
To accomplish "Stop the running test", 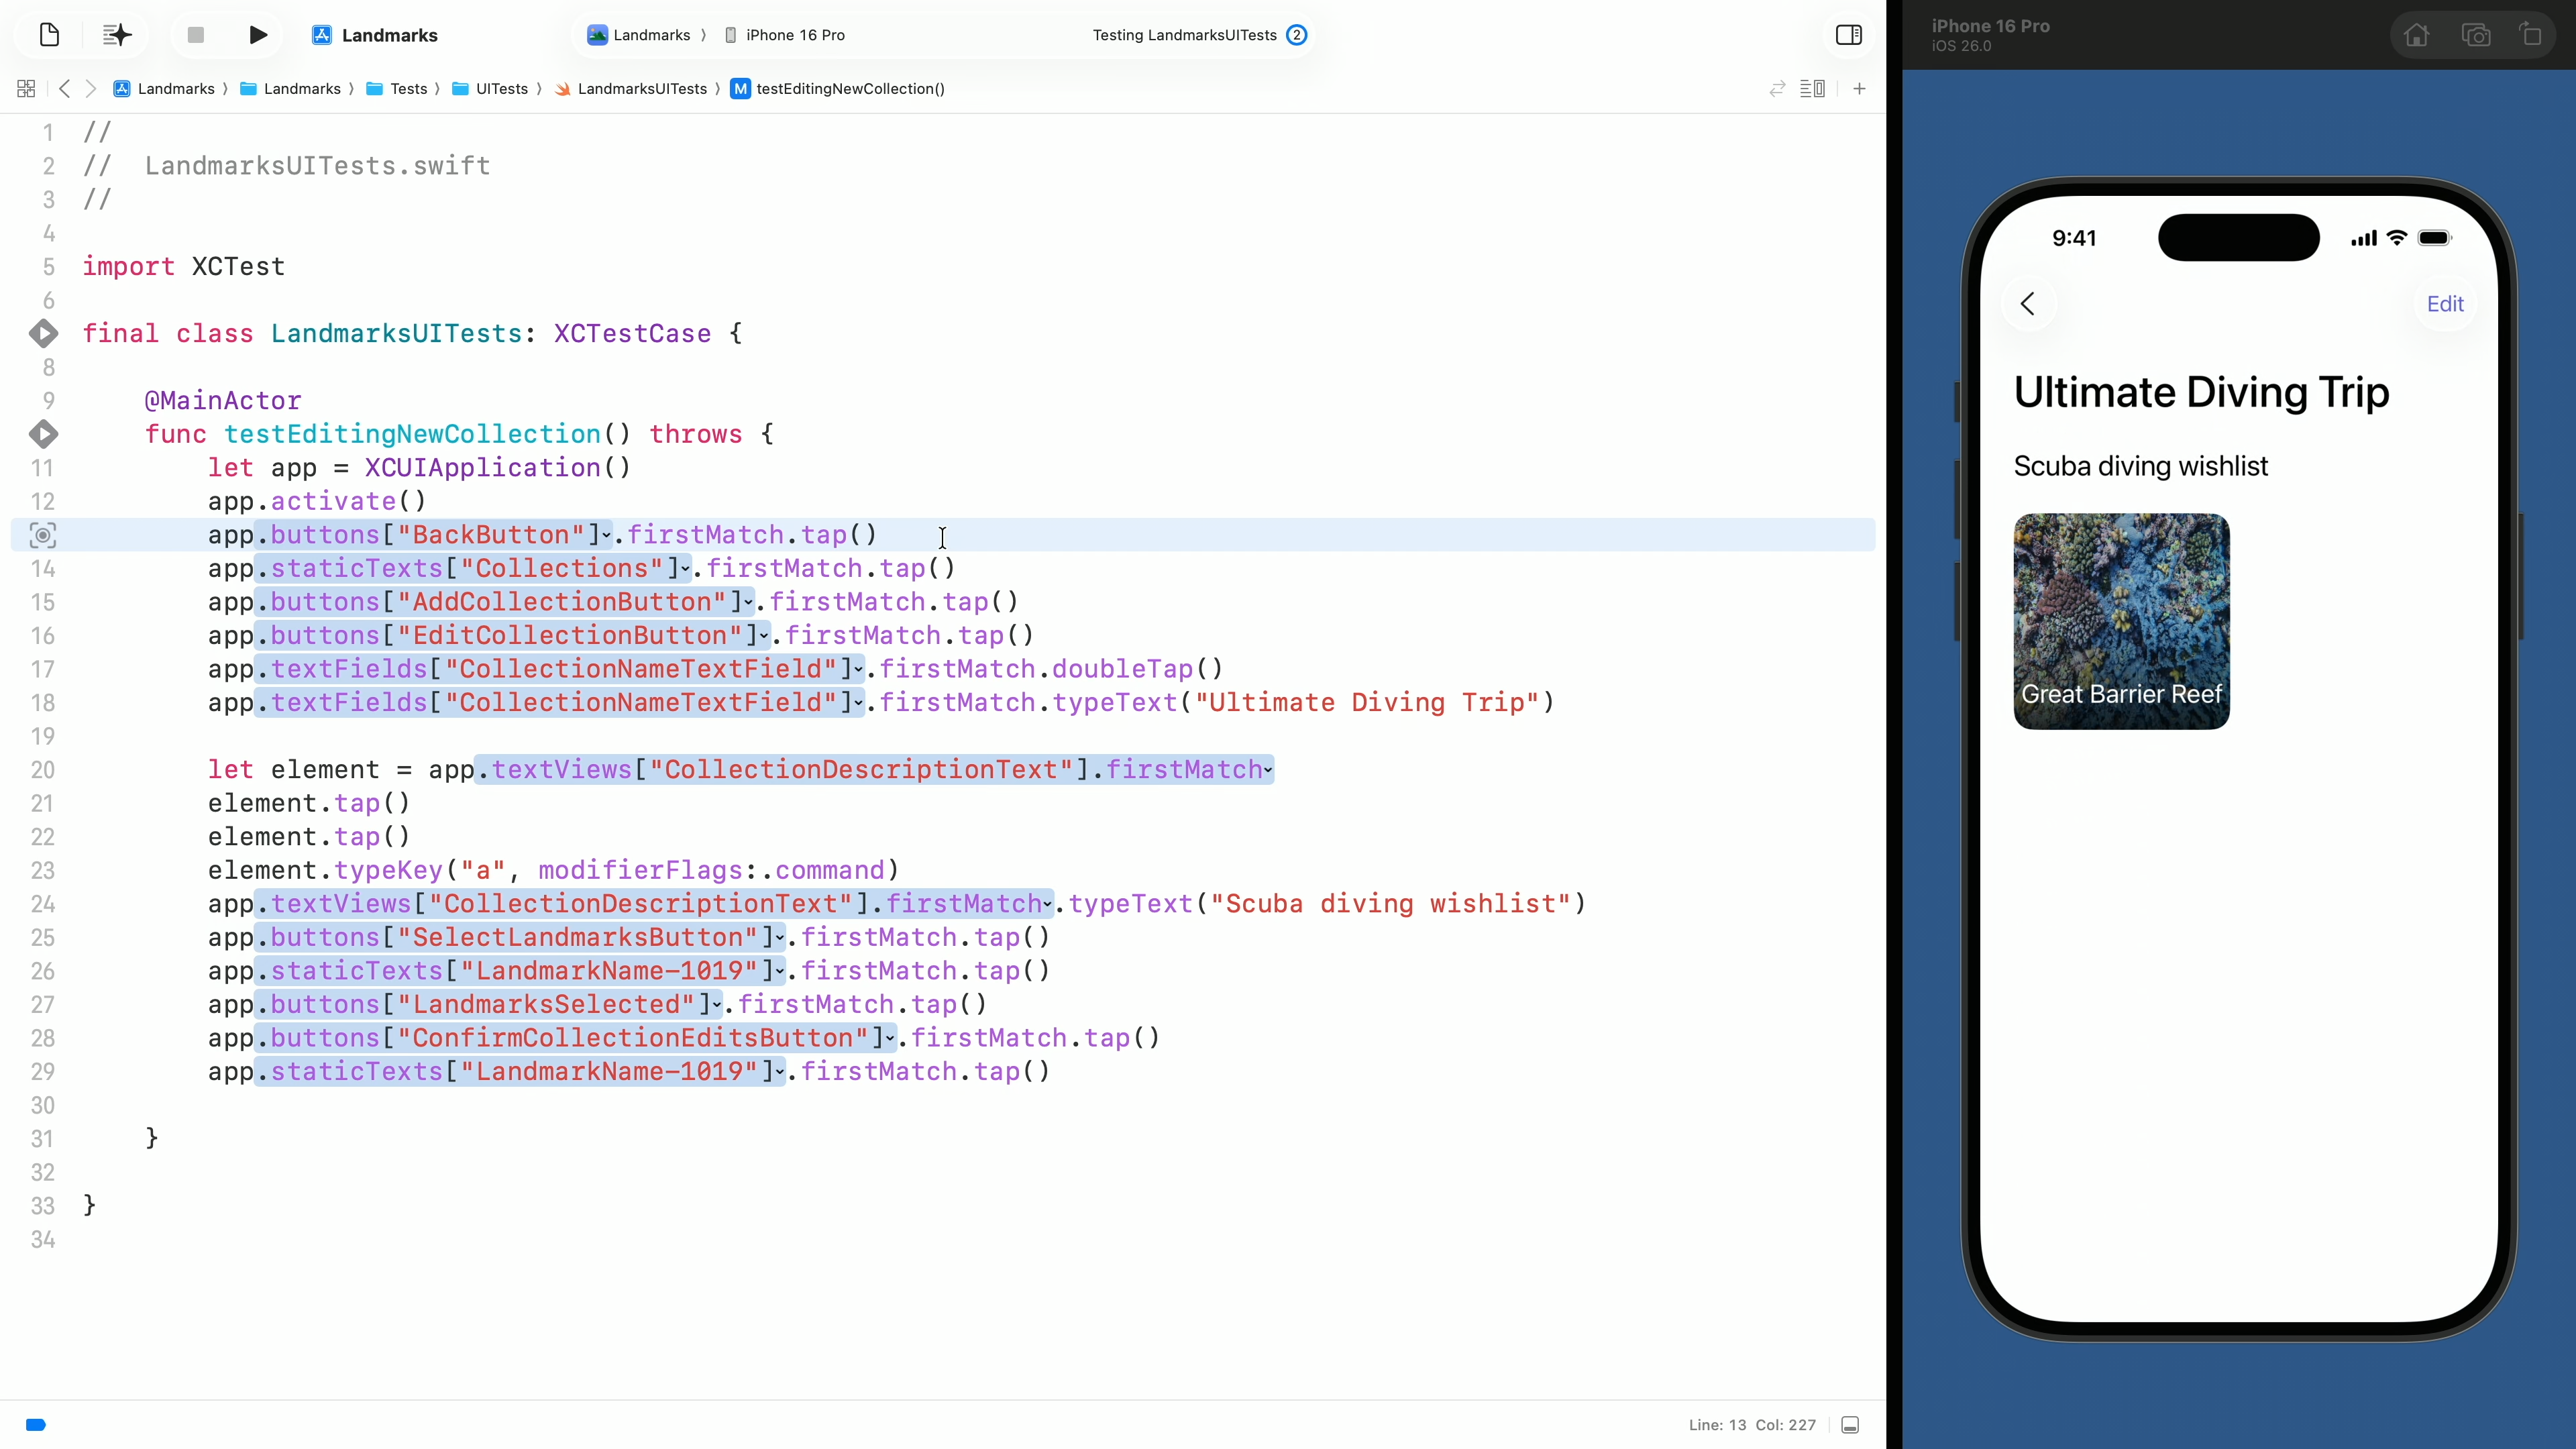I will click(x=195, y=35).
